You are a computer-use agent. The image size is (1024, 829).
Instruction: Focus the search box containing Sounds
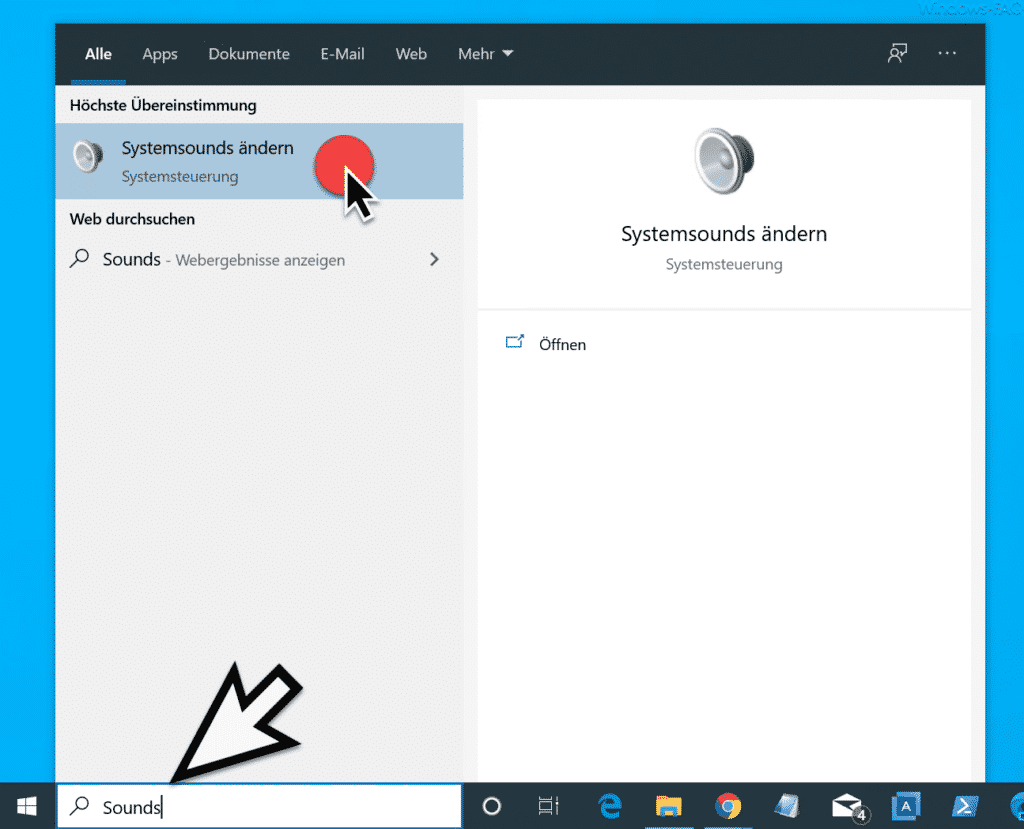[259, 807]
